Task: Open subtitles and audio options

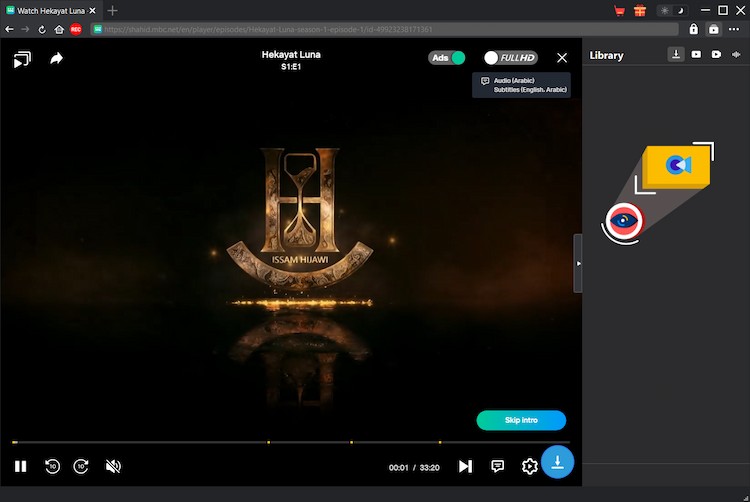Action: (497, 466)
